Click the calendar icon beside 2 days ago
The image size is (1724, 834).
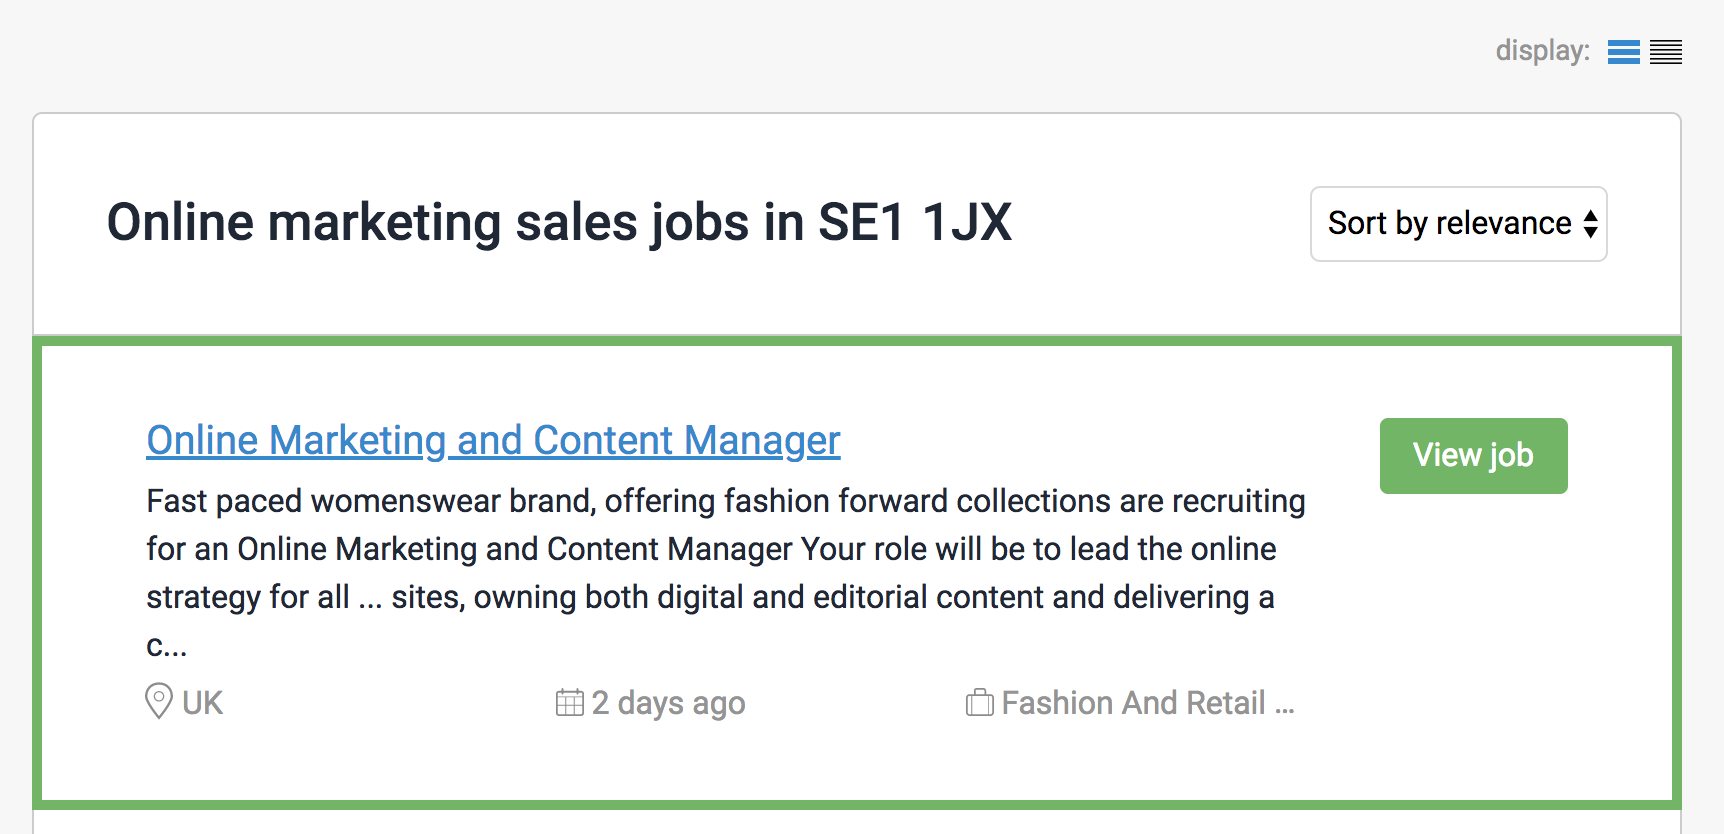(570, 702)
